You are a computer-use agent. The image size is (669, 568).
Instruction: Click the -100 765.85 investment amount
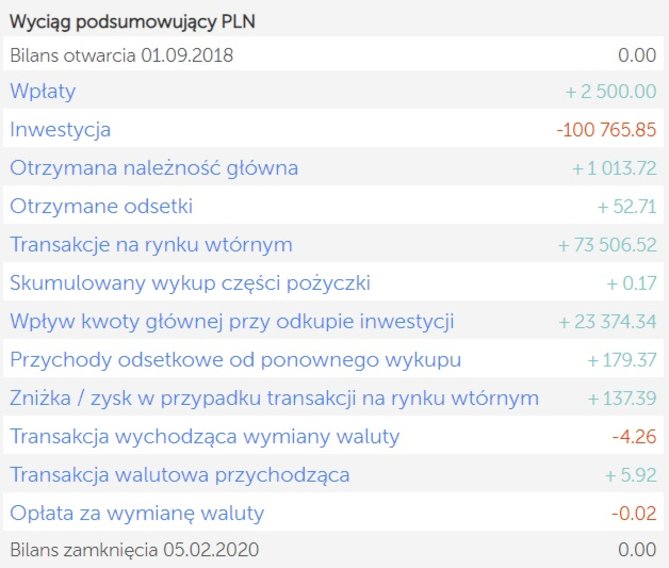pyautogui.click(x=606, y=130)
